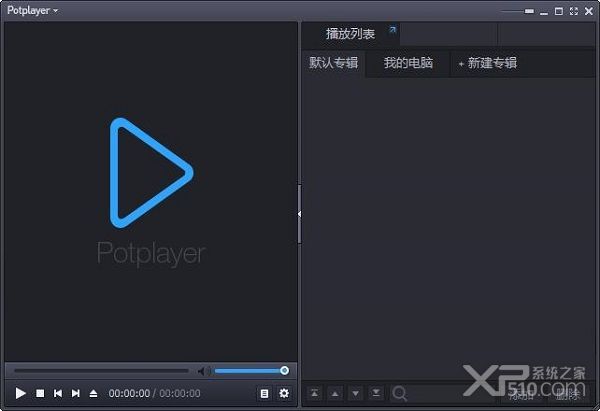Start playback with the Play button
This screenshot has height=411, width=600.
20,393
